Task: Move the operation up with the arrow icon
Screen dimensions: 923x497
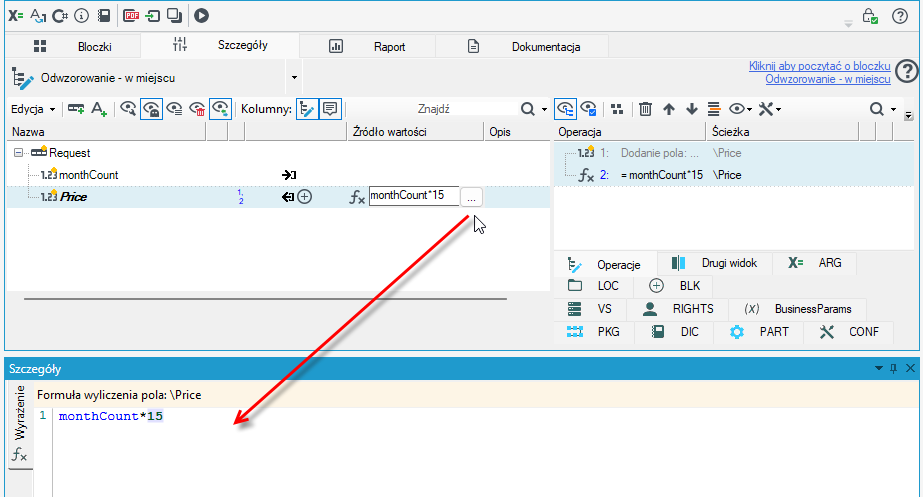Action: click(x=669, y=109)
